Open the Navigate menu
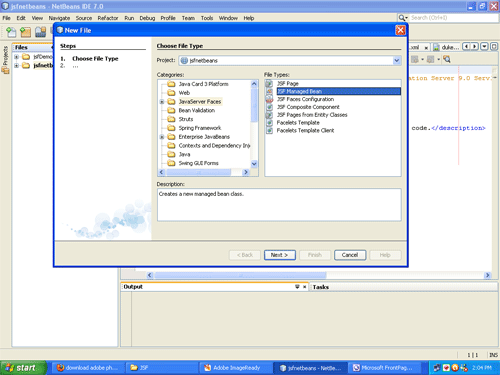Image resolution: width=500 pixels, height=375 pixels. (x=59, y=18)
